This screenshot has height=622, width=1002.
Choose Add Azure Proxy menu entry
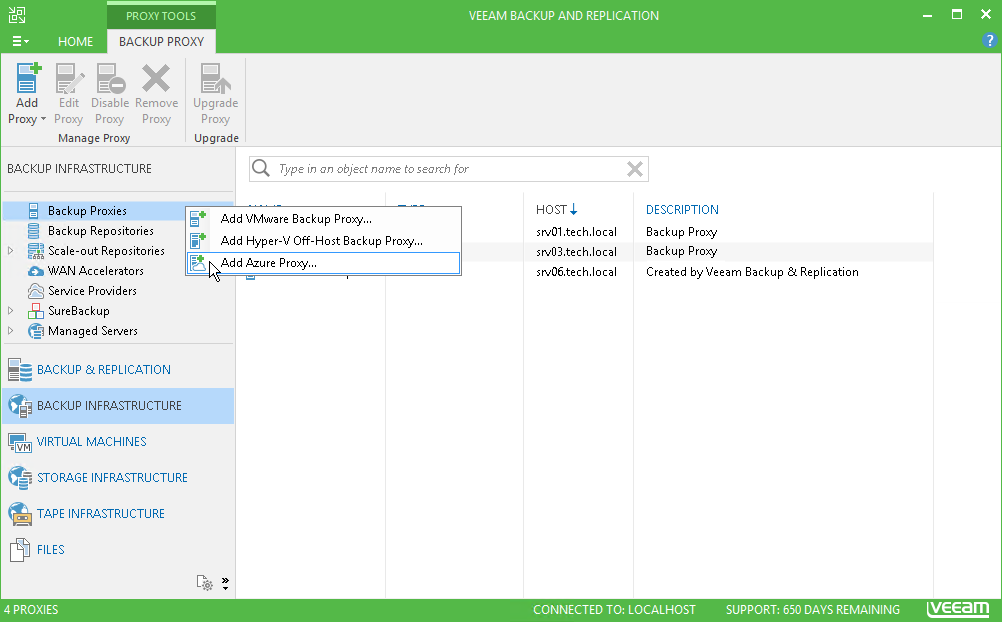[323, 263]
